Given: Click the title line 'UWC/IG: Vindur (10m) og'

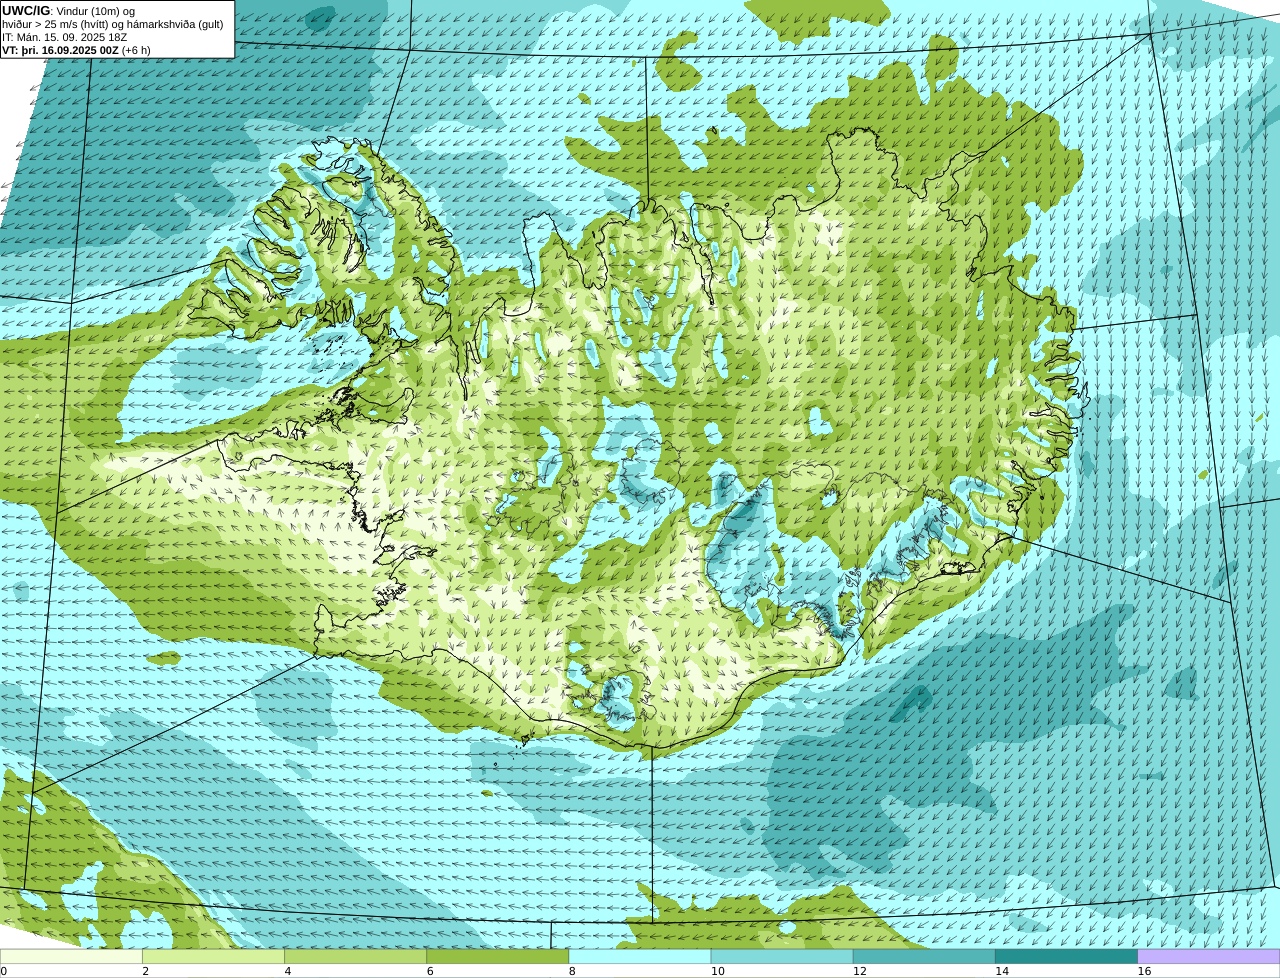Looking at the screenshot, I should 68,11.
